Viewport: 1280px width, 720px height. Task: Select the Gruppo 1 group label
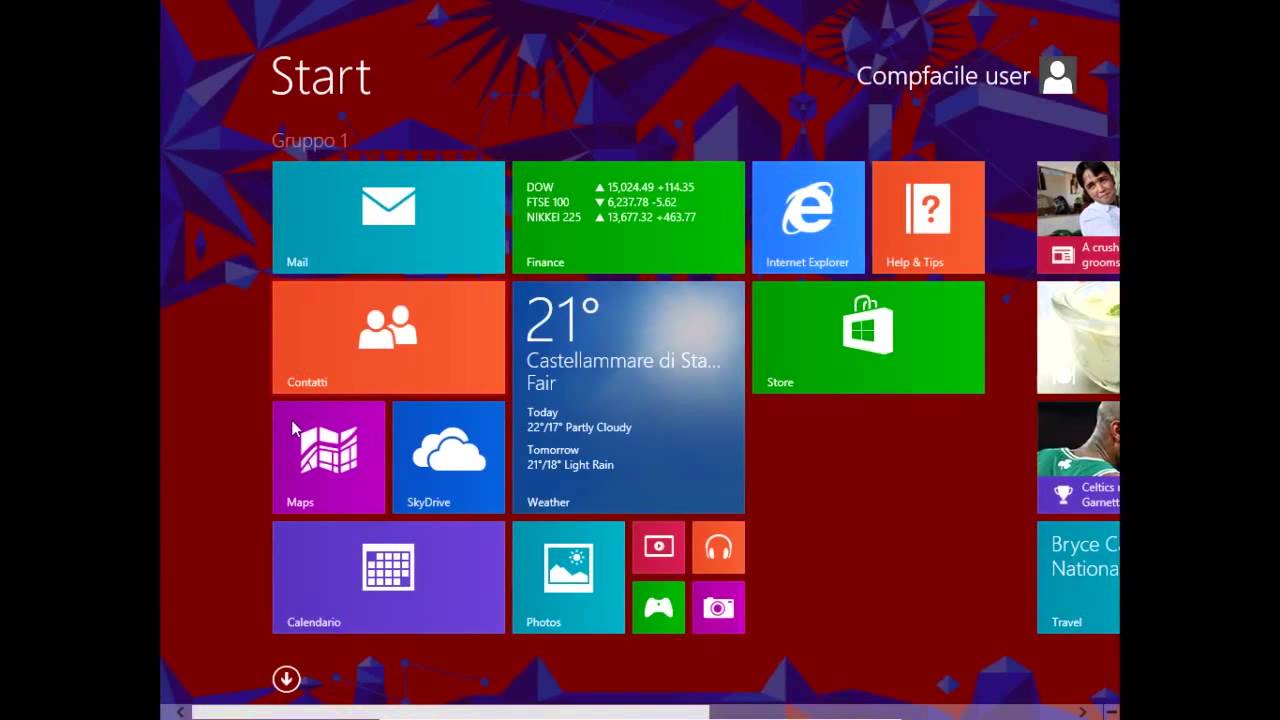[x=310, y=140]
